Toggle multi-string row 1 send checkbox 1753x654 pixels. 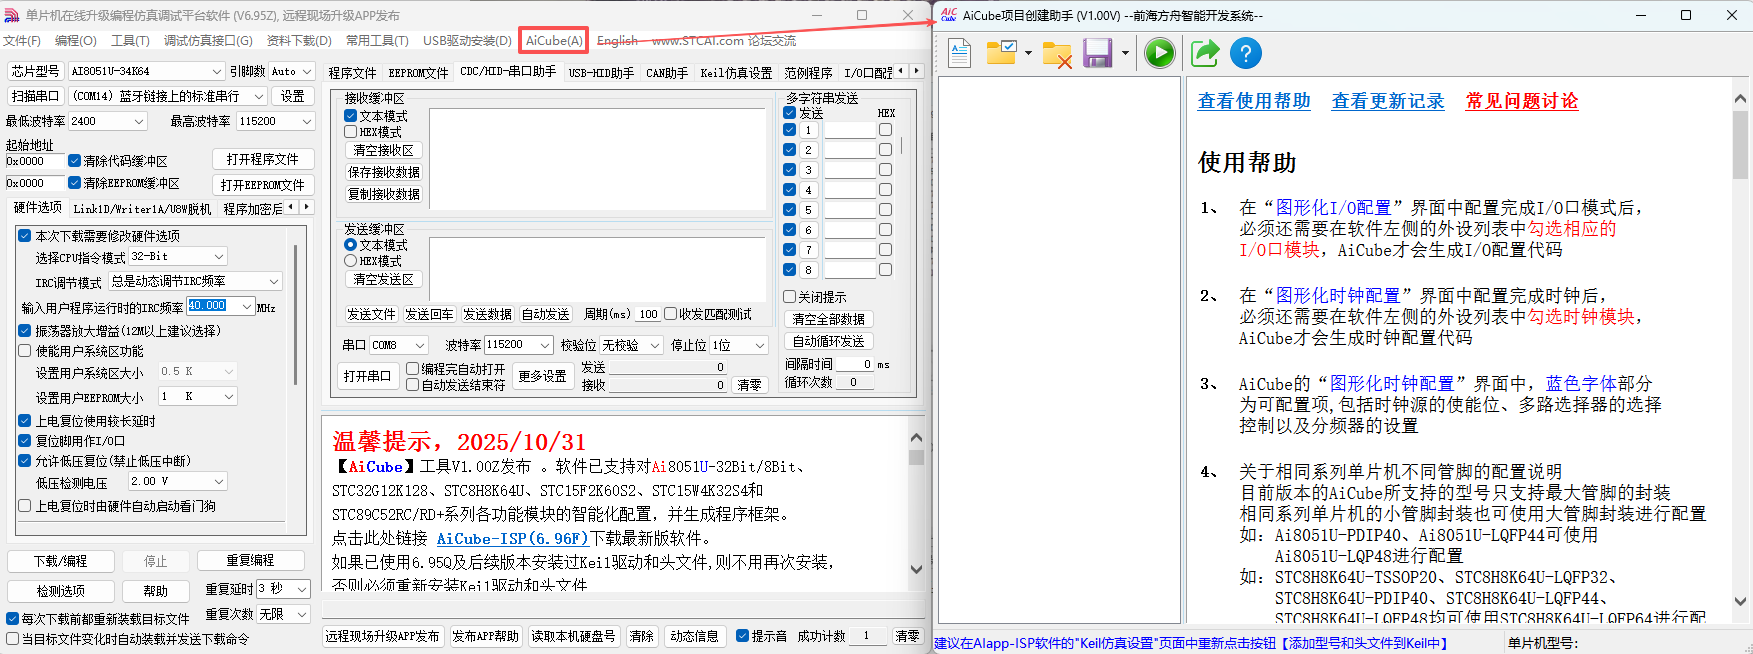point(790,130)
